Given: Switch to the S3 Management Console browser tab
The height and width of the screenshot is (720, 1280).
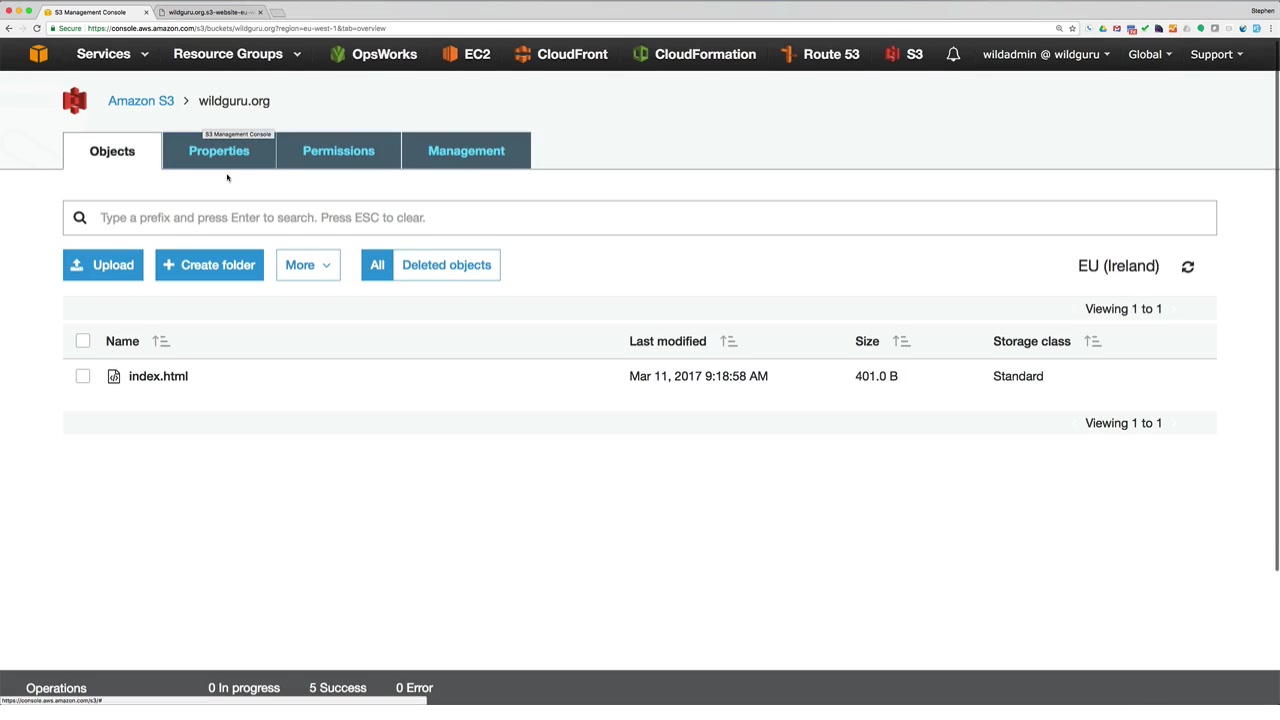Looking at the screenshot, I should click(96, 12).
